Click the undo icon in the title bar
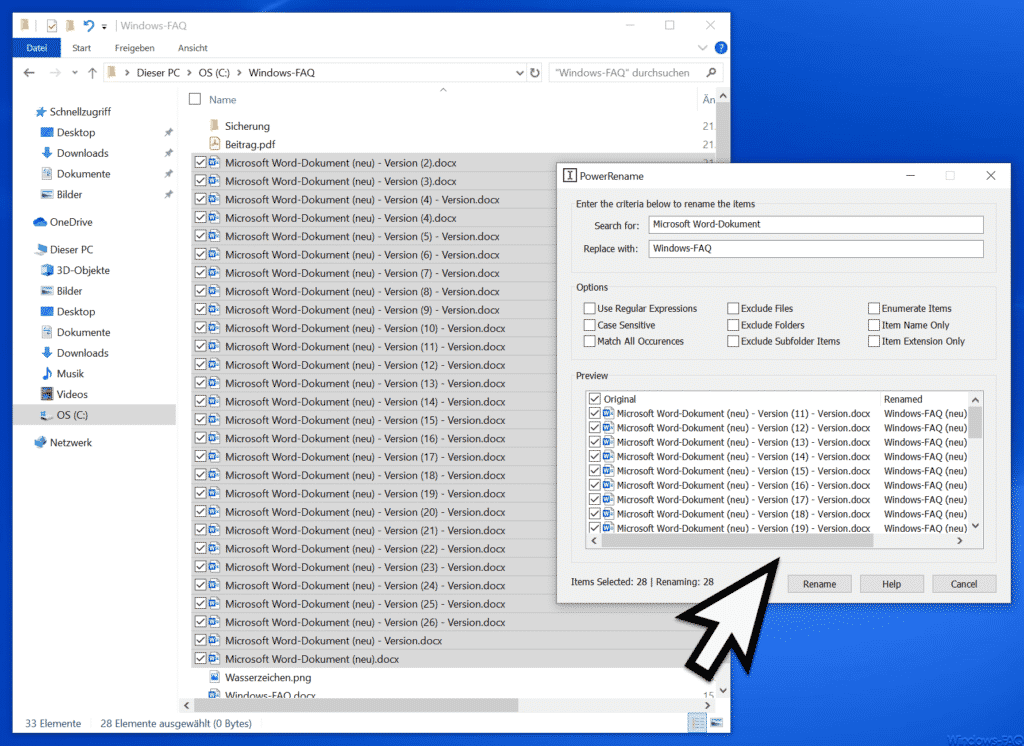 coord(89,25)
